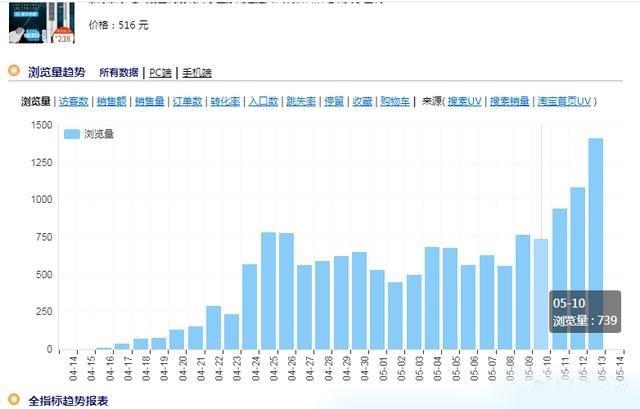Click the 04-22 bar in chart
Viewport: 640px width, 409px height.
tap(213, 328)
